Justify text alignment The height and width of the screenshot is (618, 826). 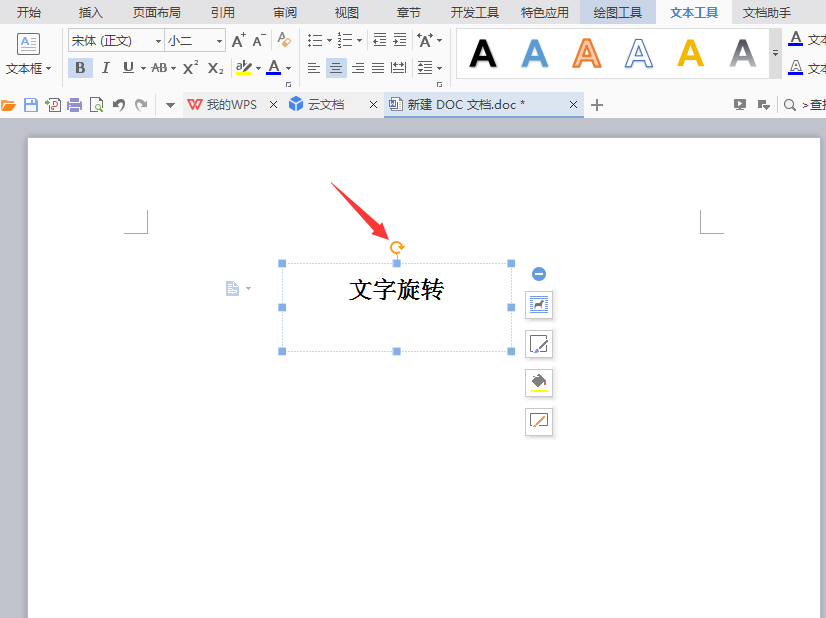pos(378,68)
